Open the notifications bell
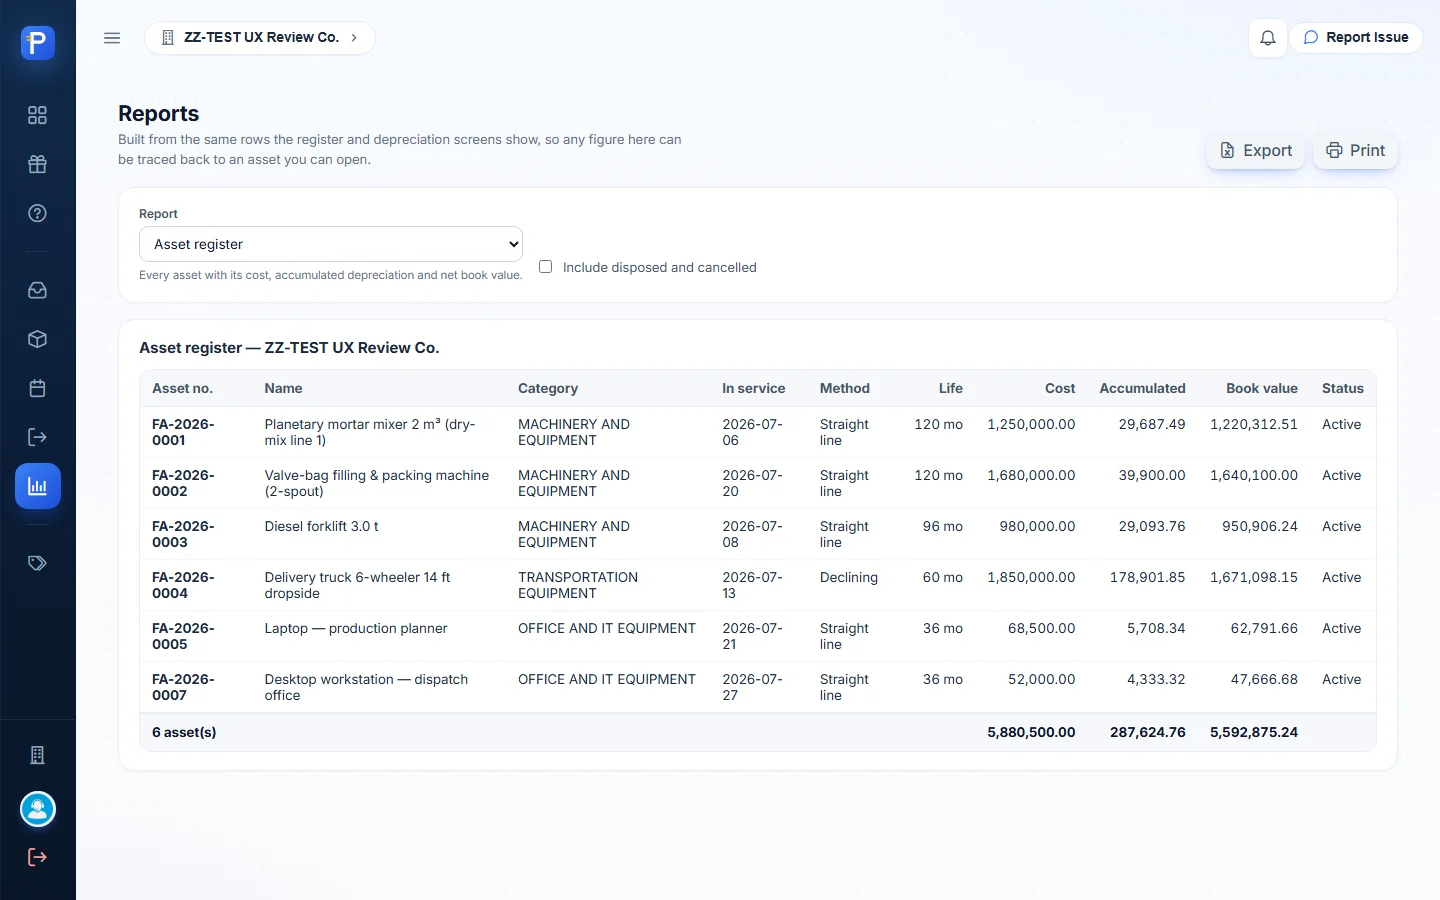Image resolution: width=1440 pixels, height=900 pixels. (x=1267, y=38)
